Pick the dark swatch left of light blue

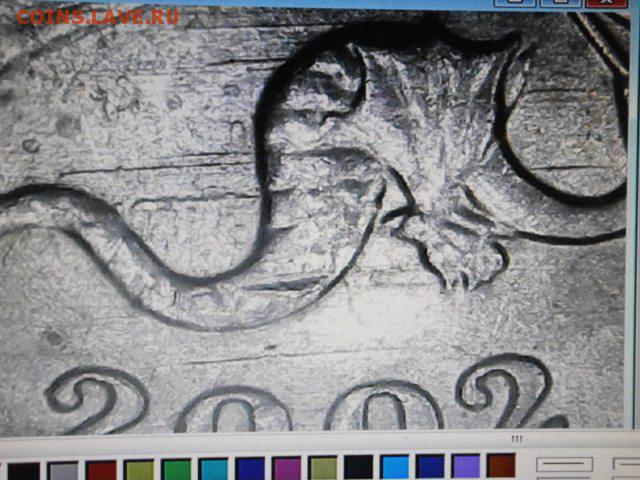point(358,467)
